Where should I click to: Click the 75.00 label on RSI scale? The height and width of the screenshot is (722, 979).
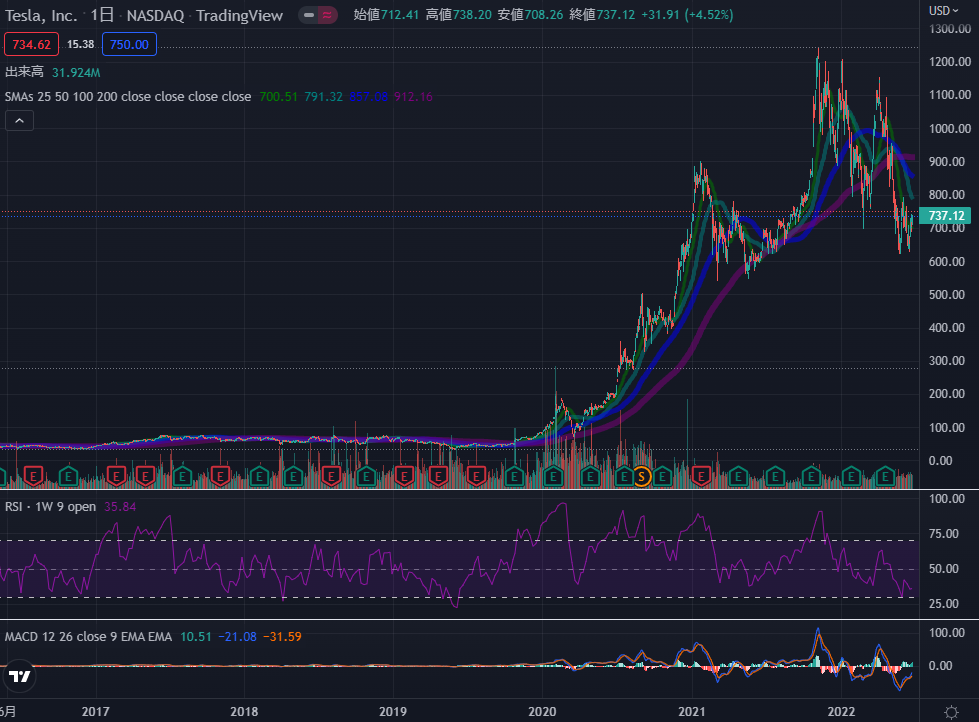(x=944, y=534)
